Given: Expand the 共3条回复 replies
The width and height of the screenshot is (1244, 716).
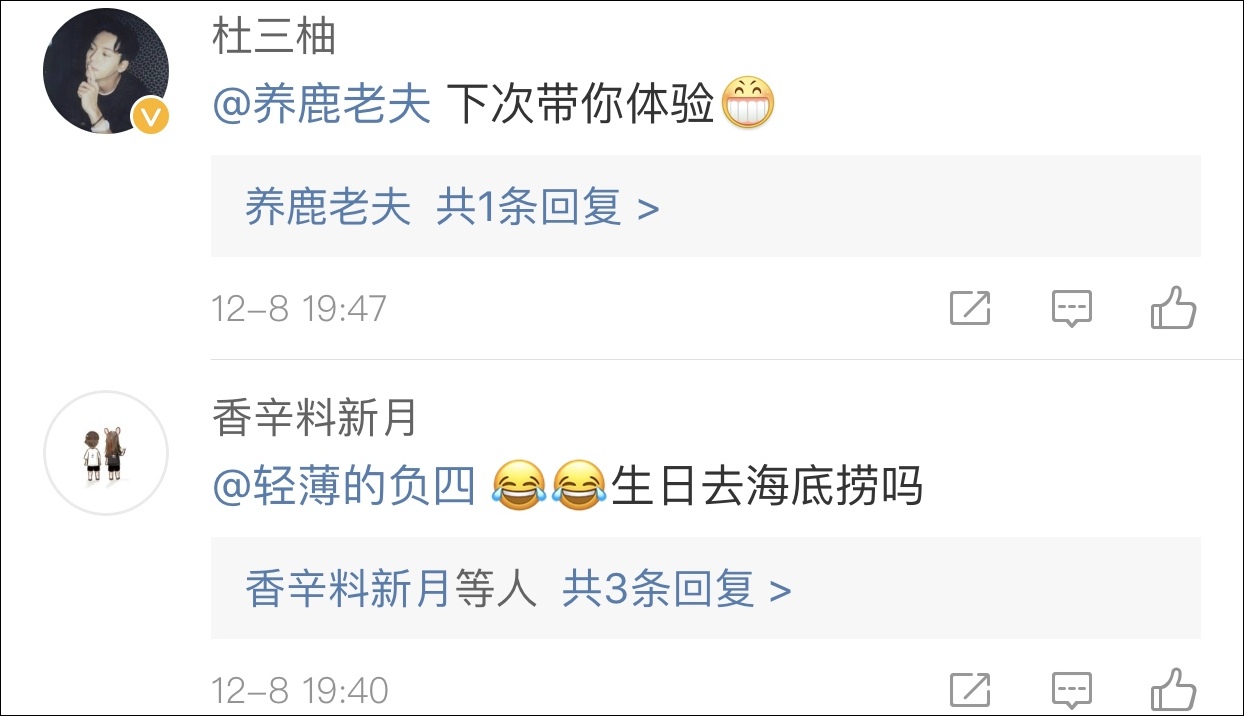Looking at the screenshot, I should (x=677, y=590).
